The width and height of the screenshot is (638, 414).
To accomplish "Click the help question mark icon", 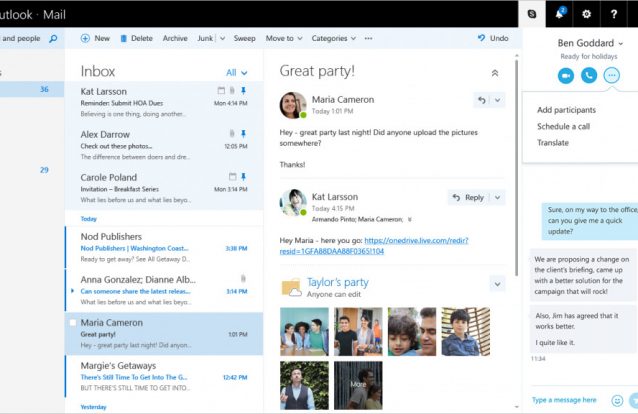I will (613, 14).
